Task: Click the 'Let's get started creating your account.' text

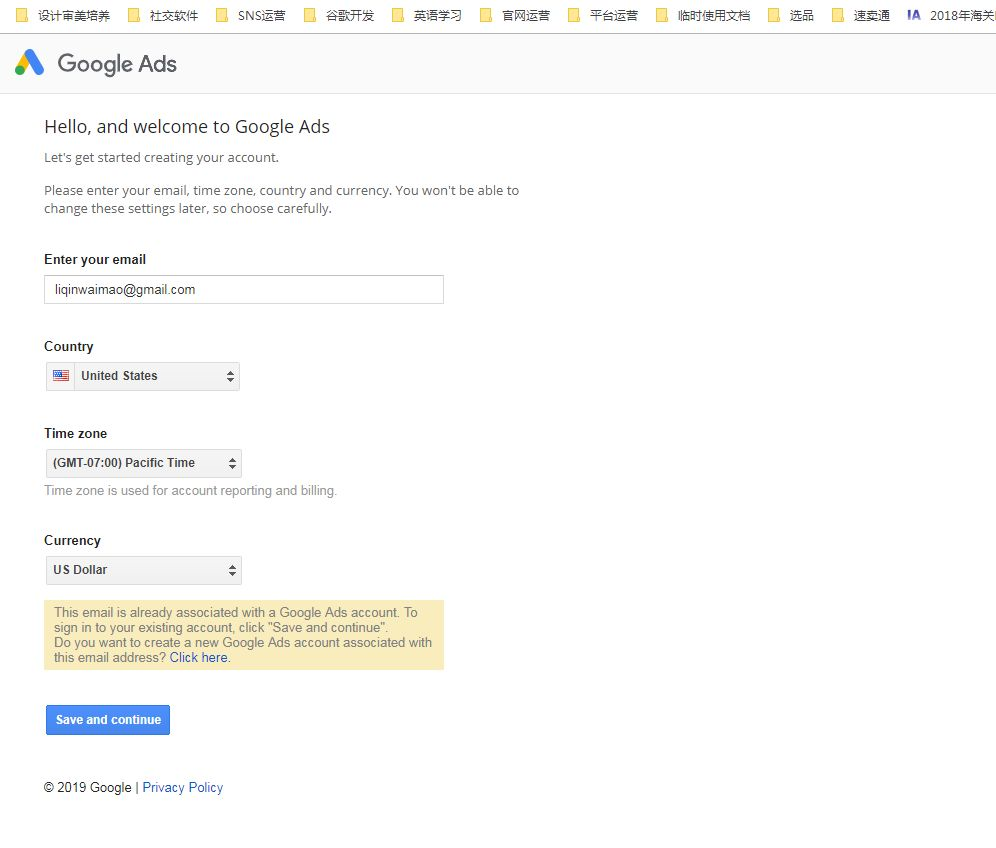Action: coord(161,158)
